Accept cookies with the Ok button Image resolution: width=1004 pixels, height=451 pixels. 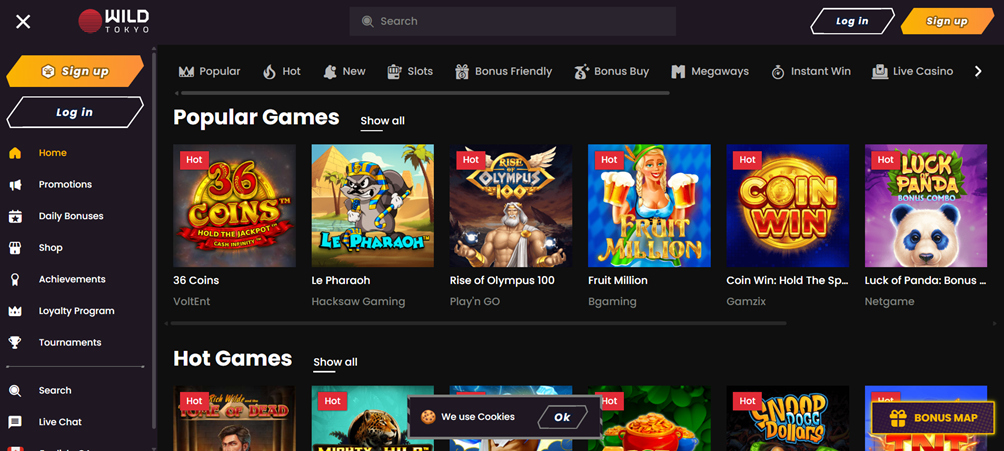pos(562,417)
